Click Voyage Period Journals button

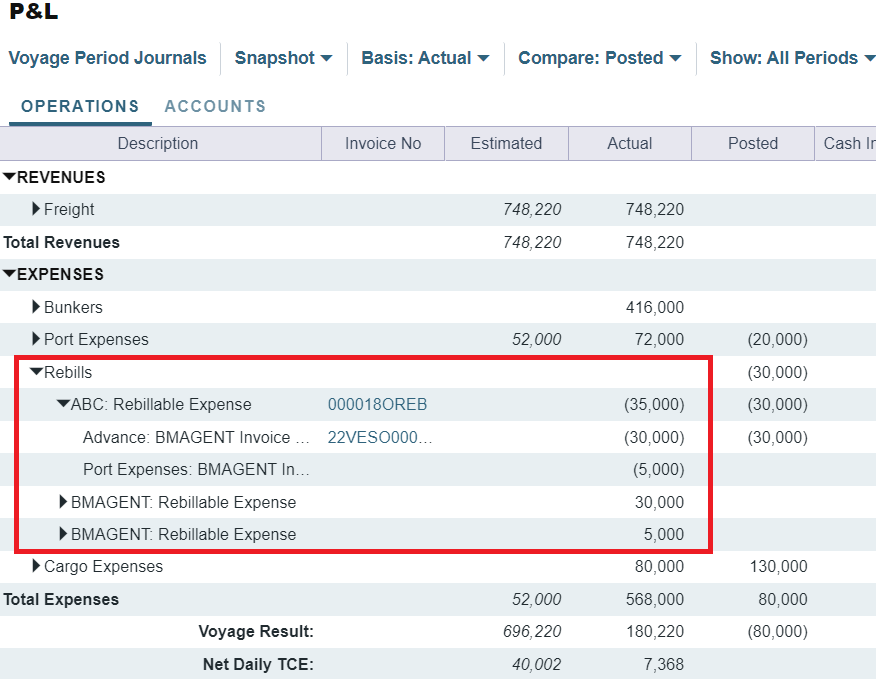107,58
